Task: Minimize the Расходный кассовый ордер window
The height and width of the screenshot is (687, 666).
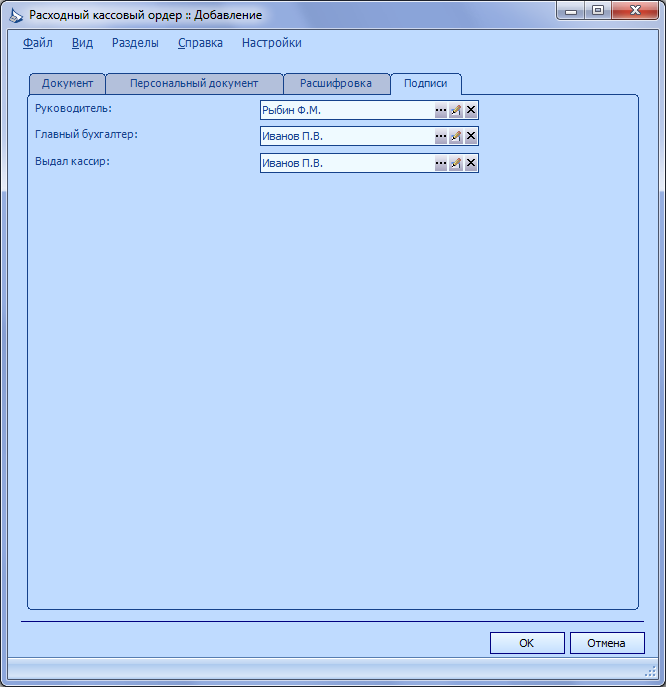Action: (x=571, y=11)
